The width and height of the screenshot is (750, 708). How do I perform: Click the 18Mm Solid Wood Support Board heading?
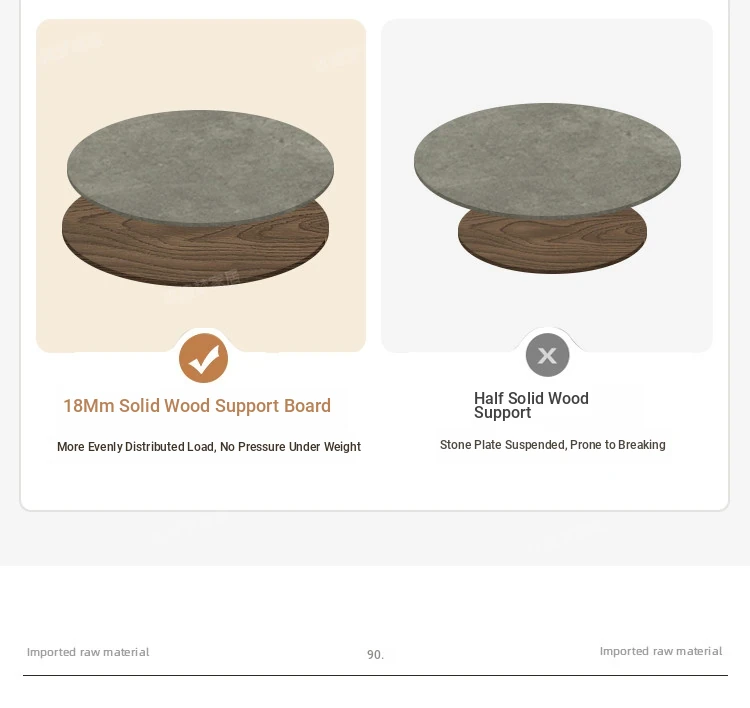click(197, 406)
